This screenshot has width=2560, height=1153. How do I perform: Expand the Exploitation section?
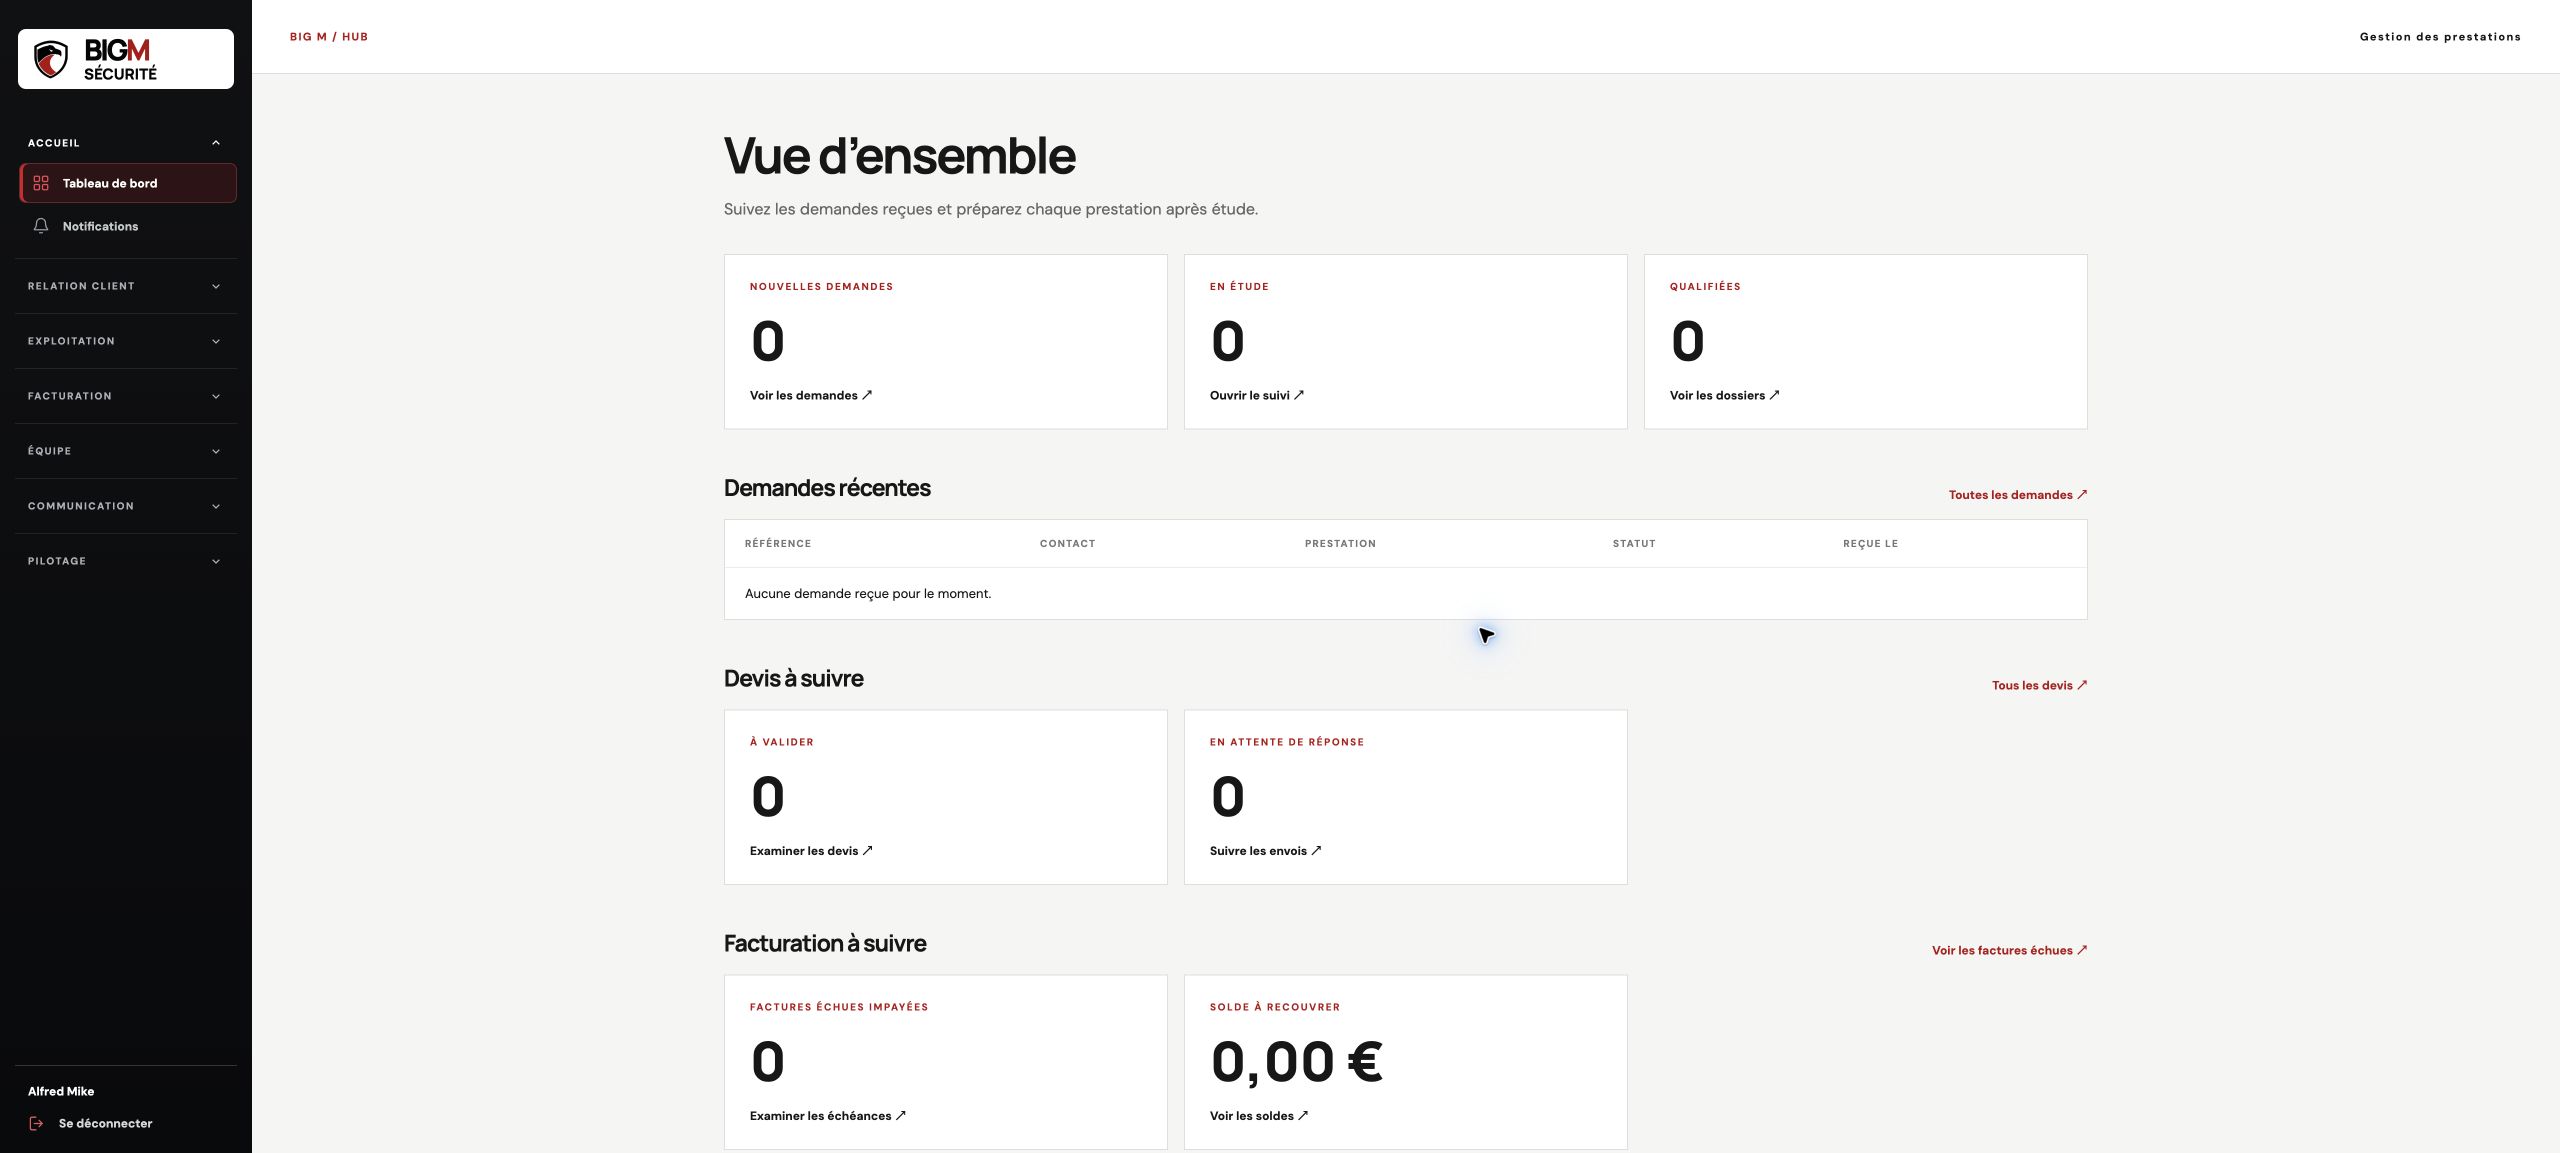click(x=126, y=341)
